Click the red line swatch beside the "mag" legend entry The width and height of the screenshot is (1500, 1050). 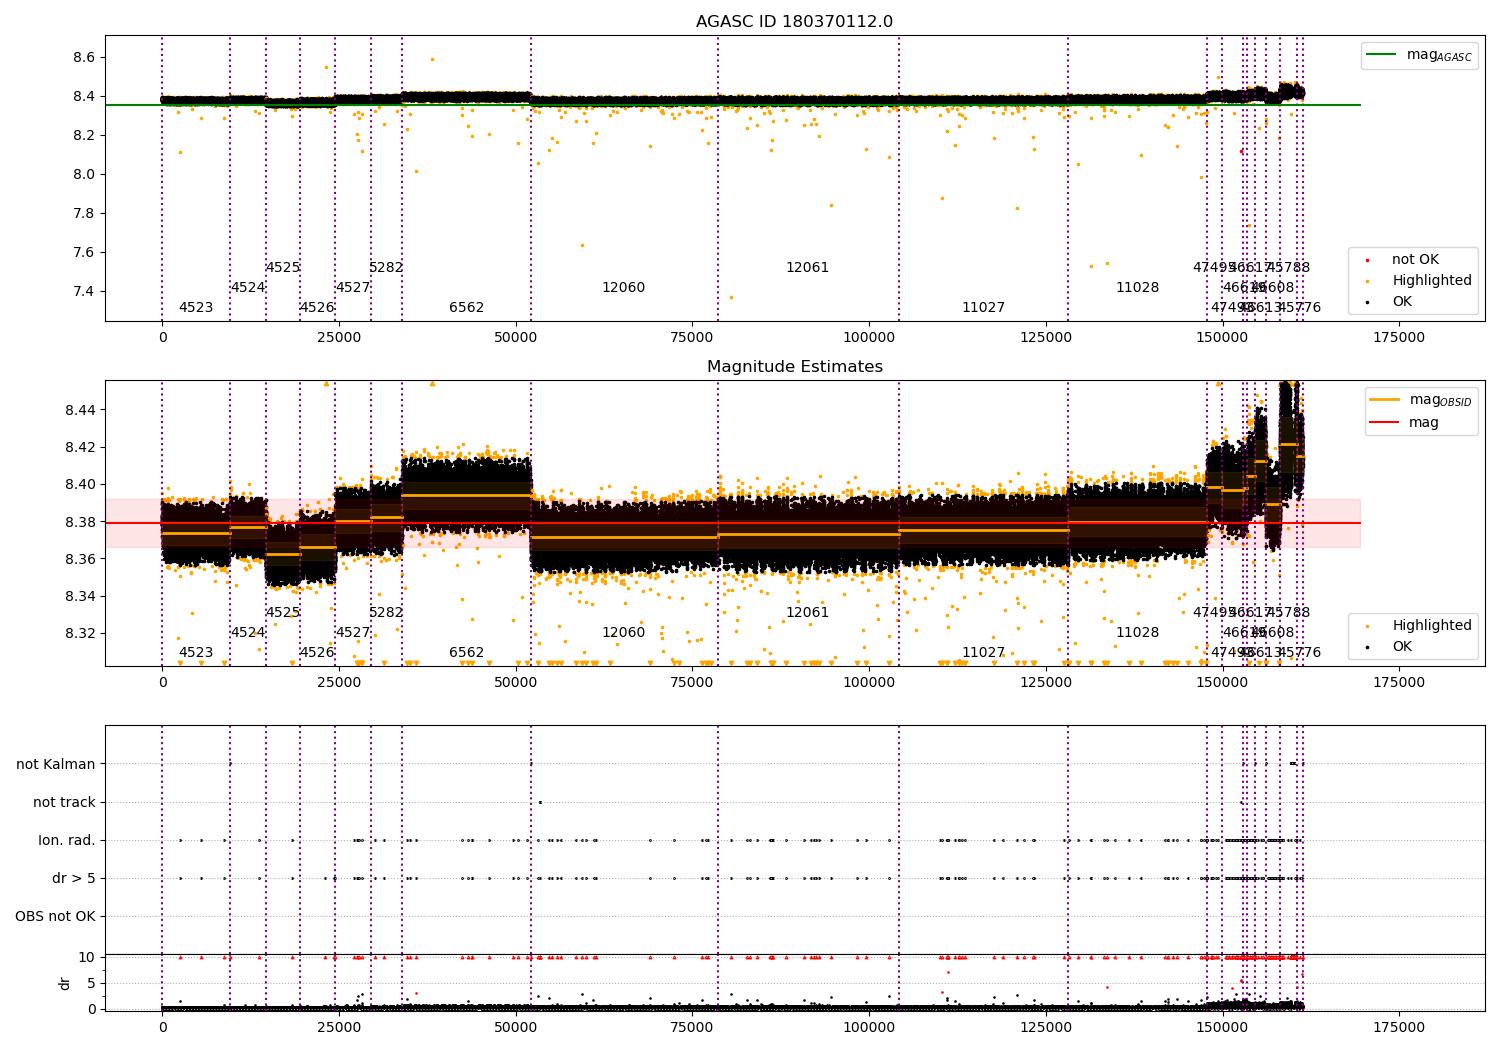coord(1385,422)
